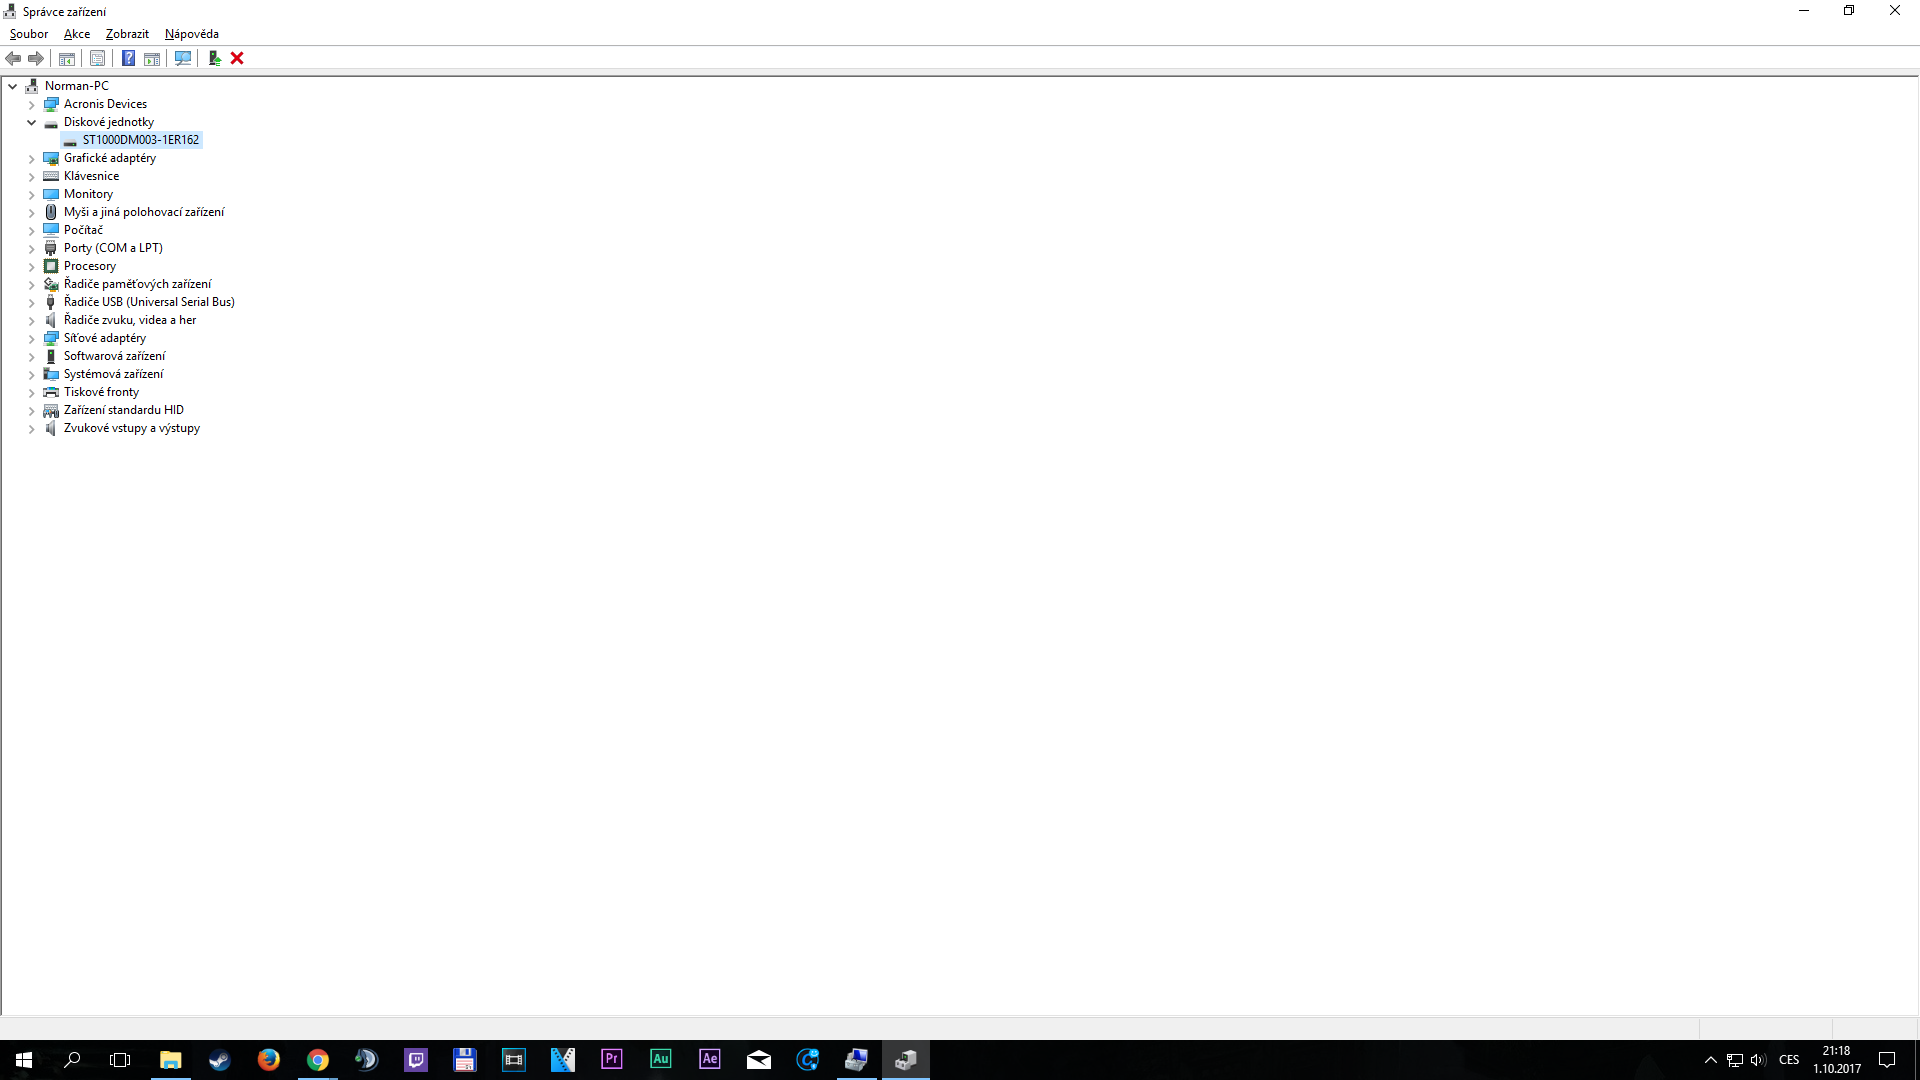
Task: Open Google Chrome from taskbar
Action: (318, 1059)
